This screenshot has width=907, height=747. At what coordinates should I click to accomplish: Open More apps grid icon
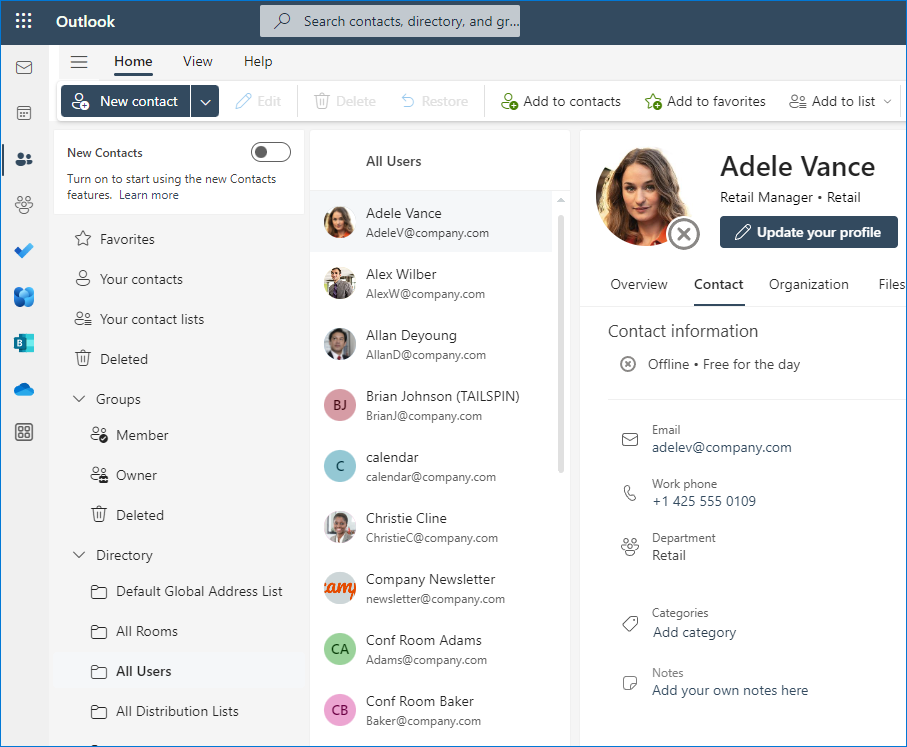coord(24,432)
